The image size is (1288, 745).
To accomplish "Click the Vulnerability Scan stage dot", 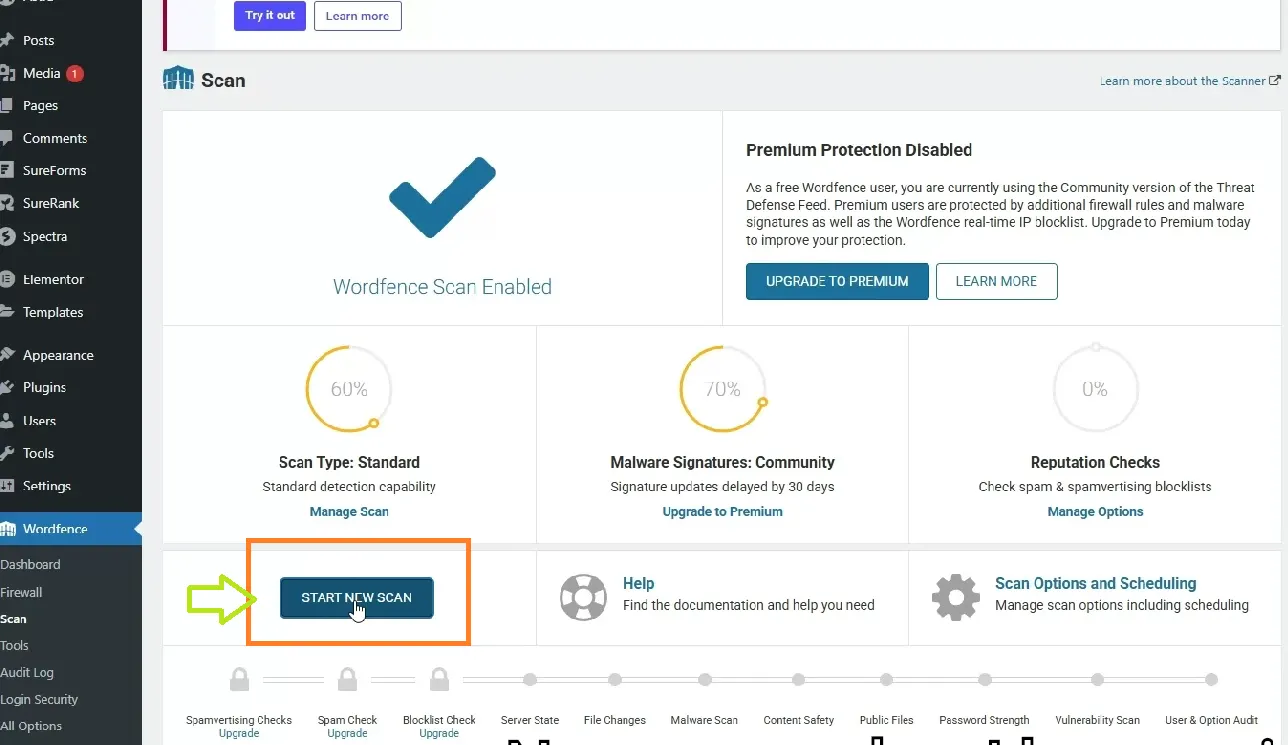I will [x=1098, y=680].
